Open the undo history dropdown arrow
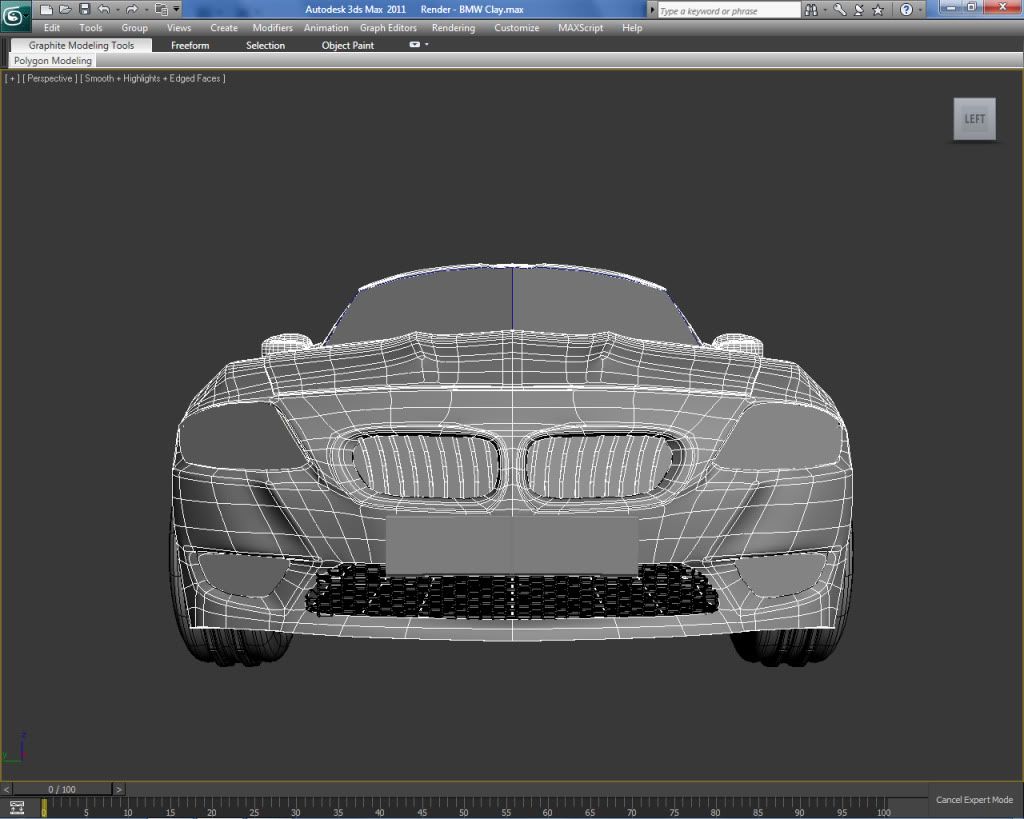1024x819 pixels. 118,10
